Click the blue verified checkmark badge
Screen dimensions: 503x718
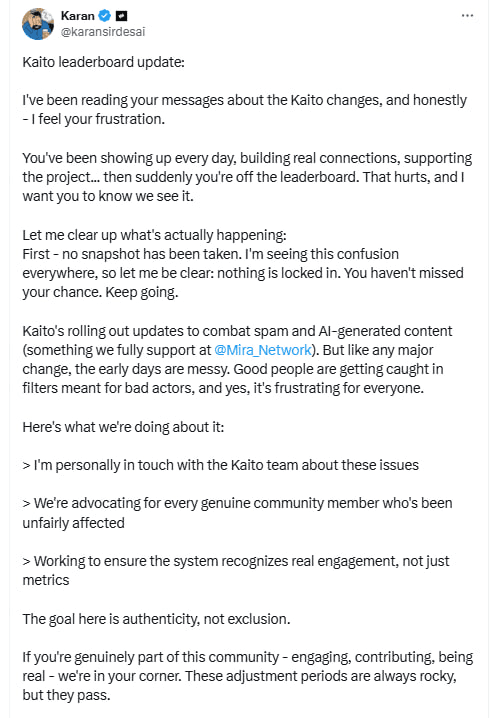[105, 16]
